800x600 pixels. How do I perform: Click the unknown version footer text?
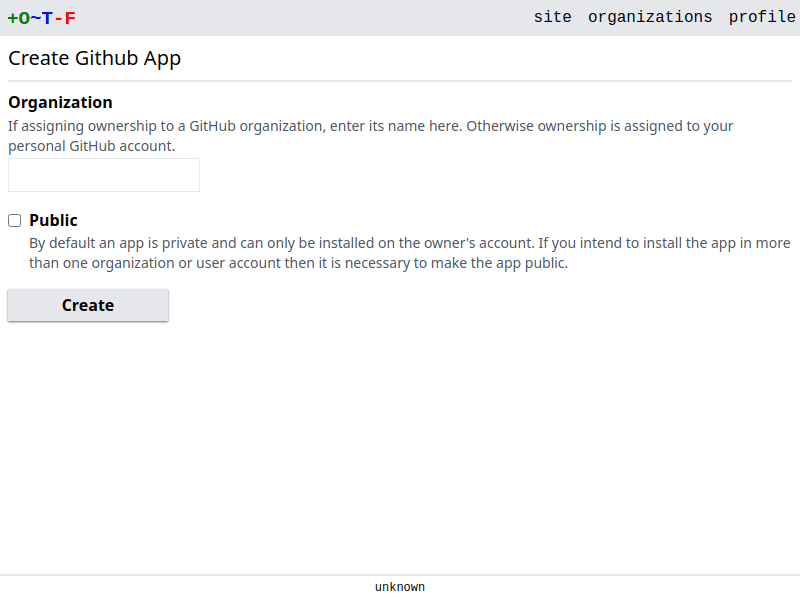(x=400, y=587)
